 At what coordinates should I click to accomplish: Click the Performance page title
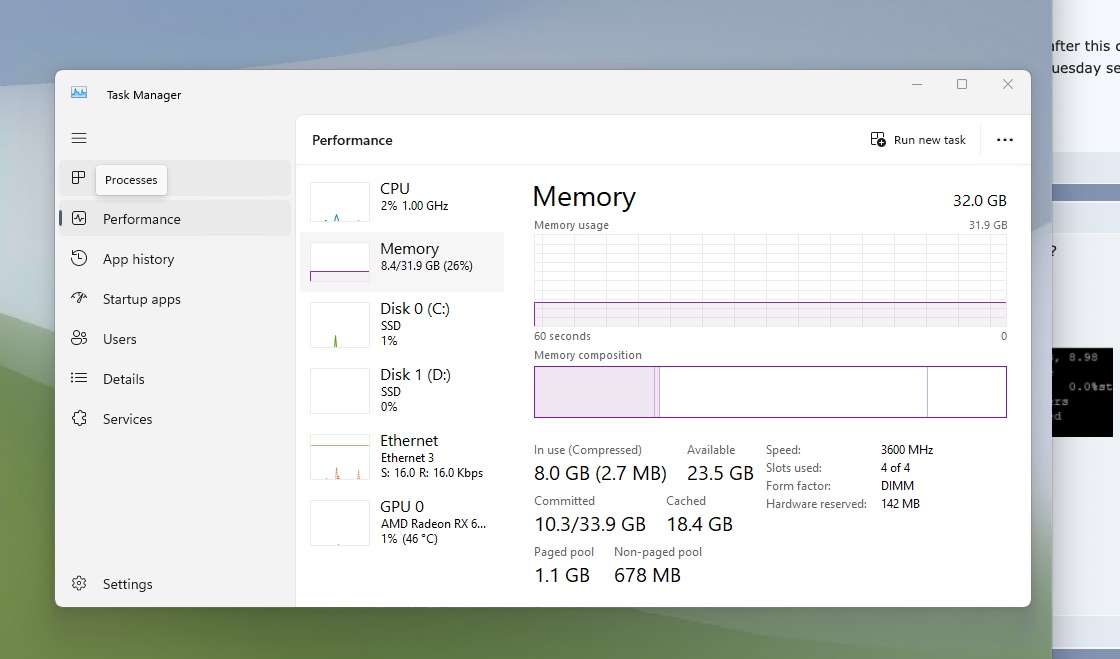pos(352,140)
